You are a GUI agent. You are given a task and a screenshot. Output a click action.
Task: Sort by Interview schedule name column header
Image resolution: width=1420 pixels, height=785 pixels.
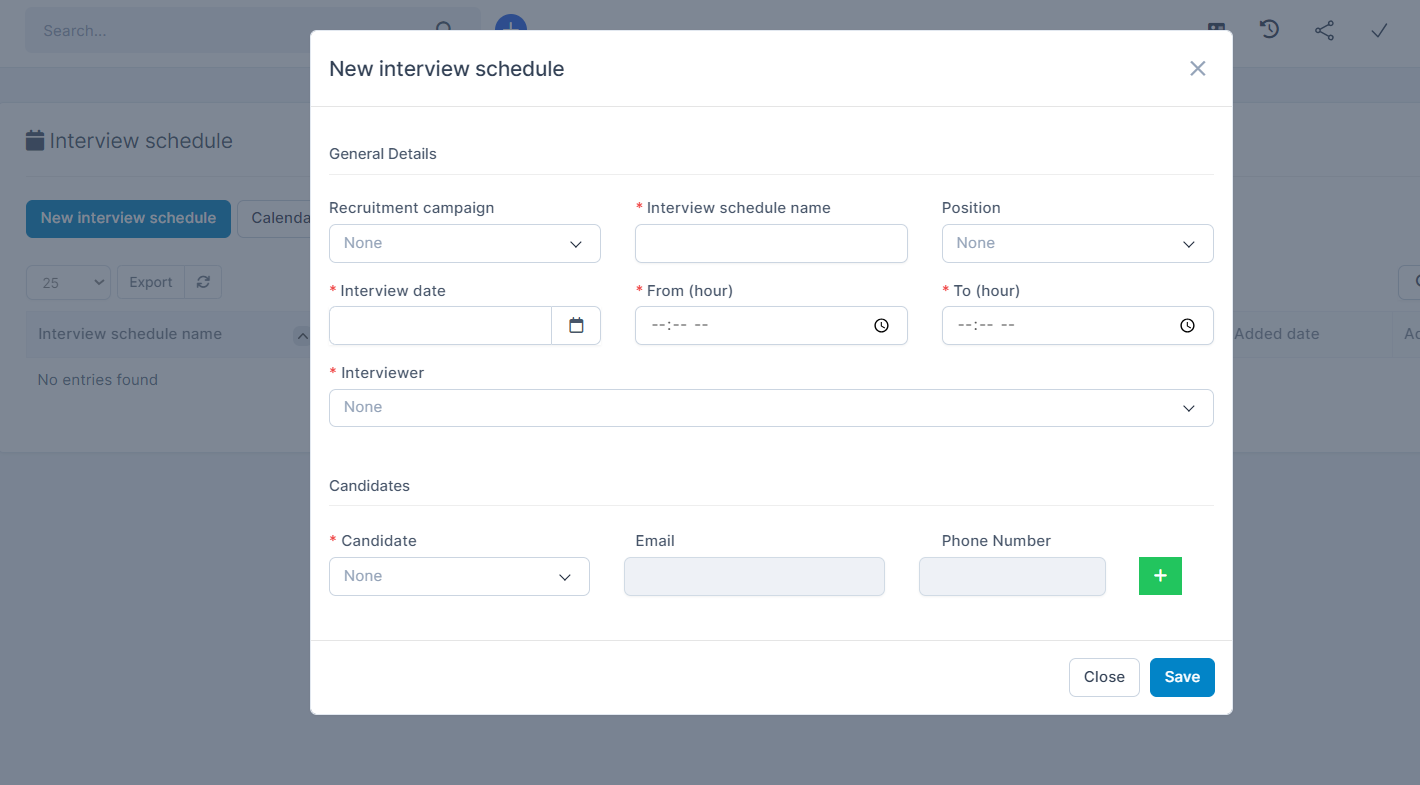click(x=130, y=334)
